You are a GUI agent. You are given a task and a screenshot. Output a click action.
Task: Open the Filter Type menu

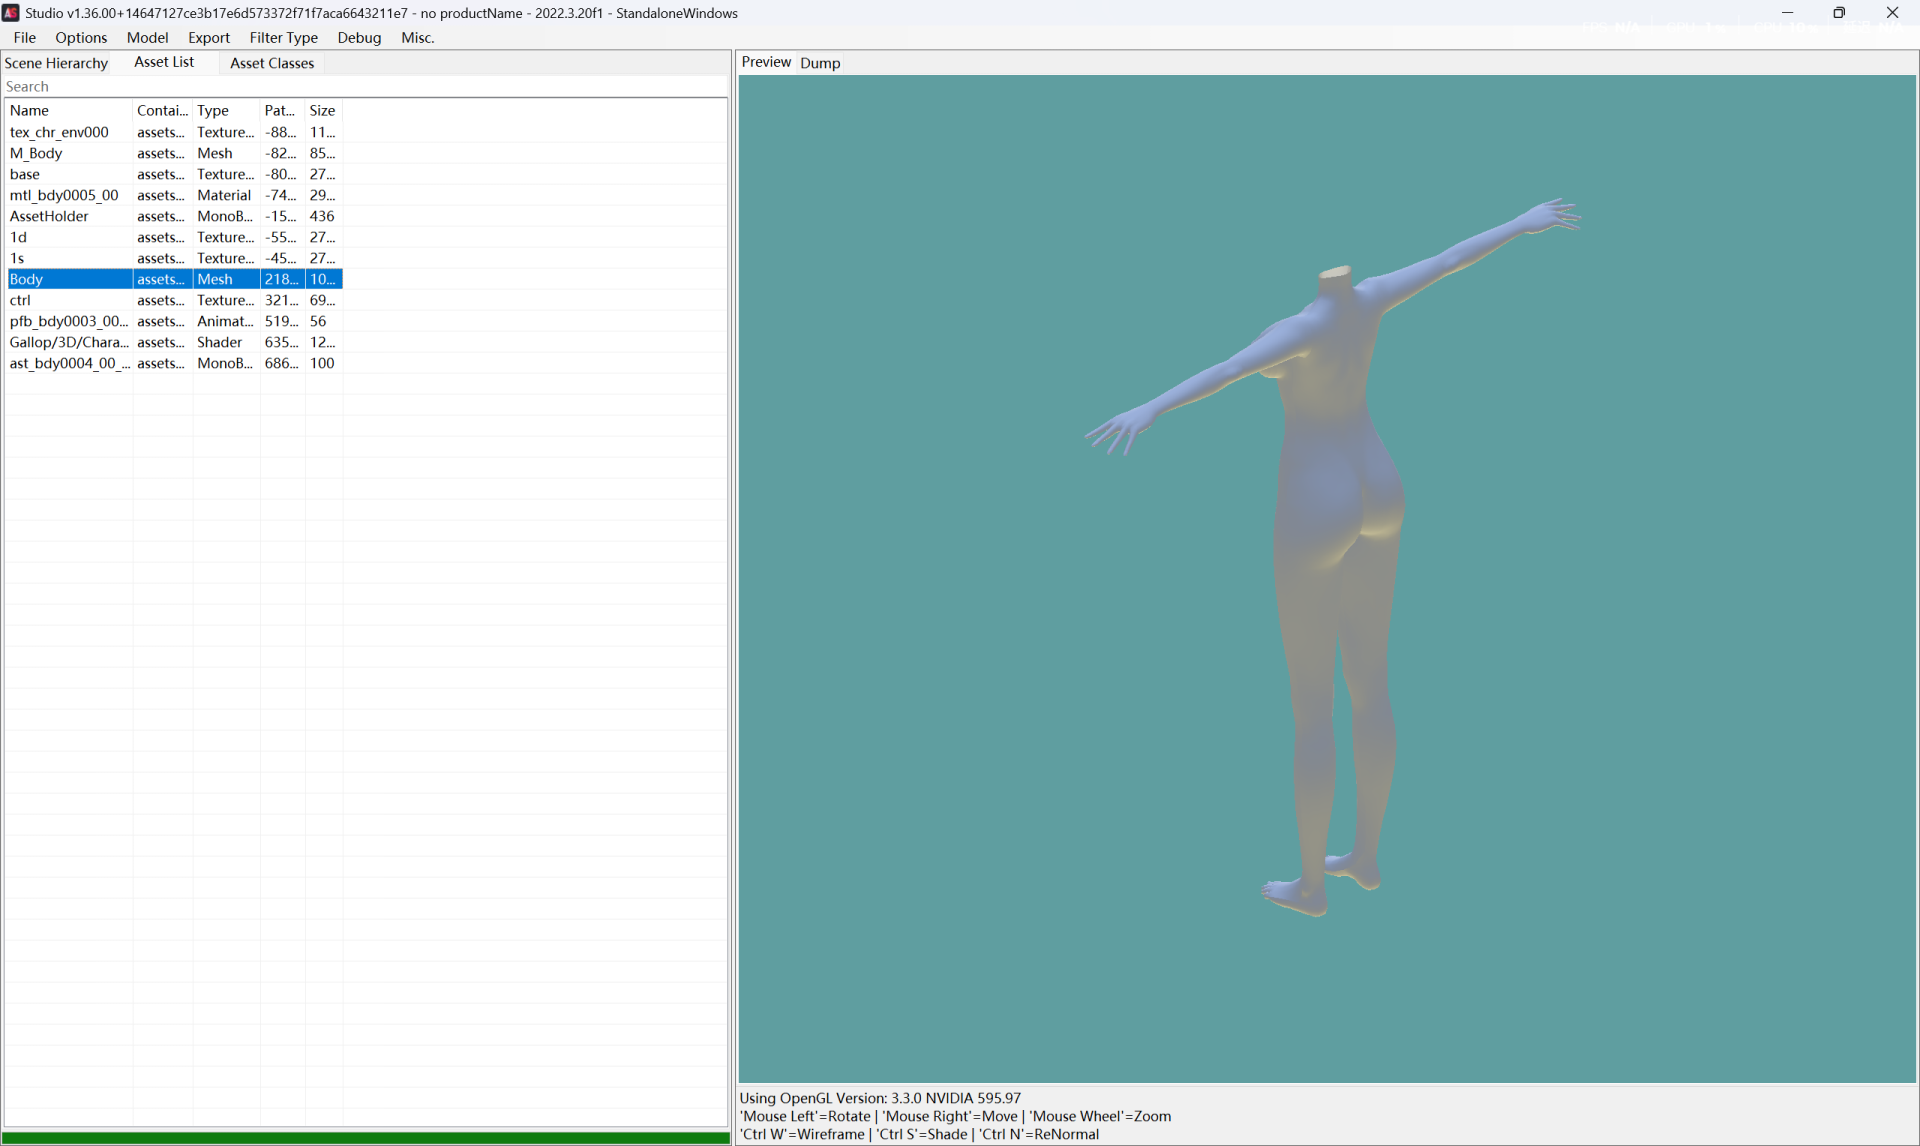coord(283,37)
